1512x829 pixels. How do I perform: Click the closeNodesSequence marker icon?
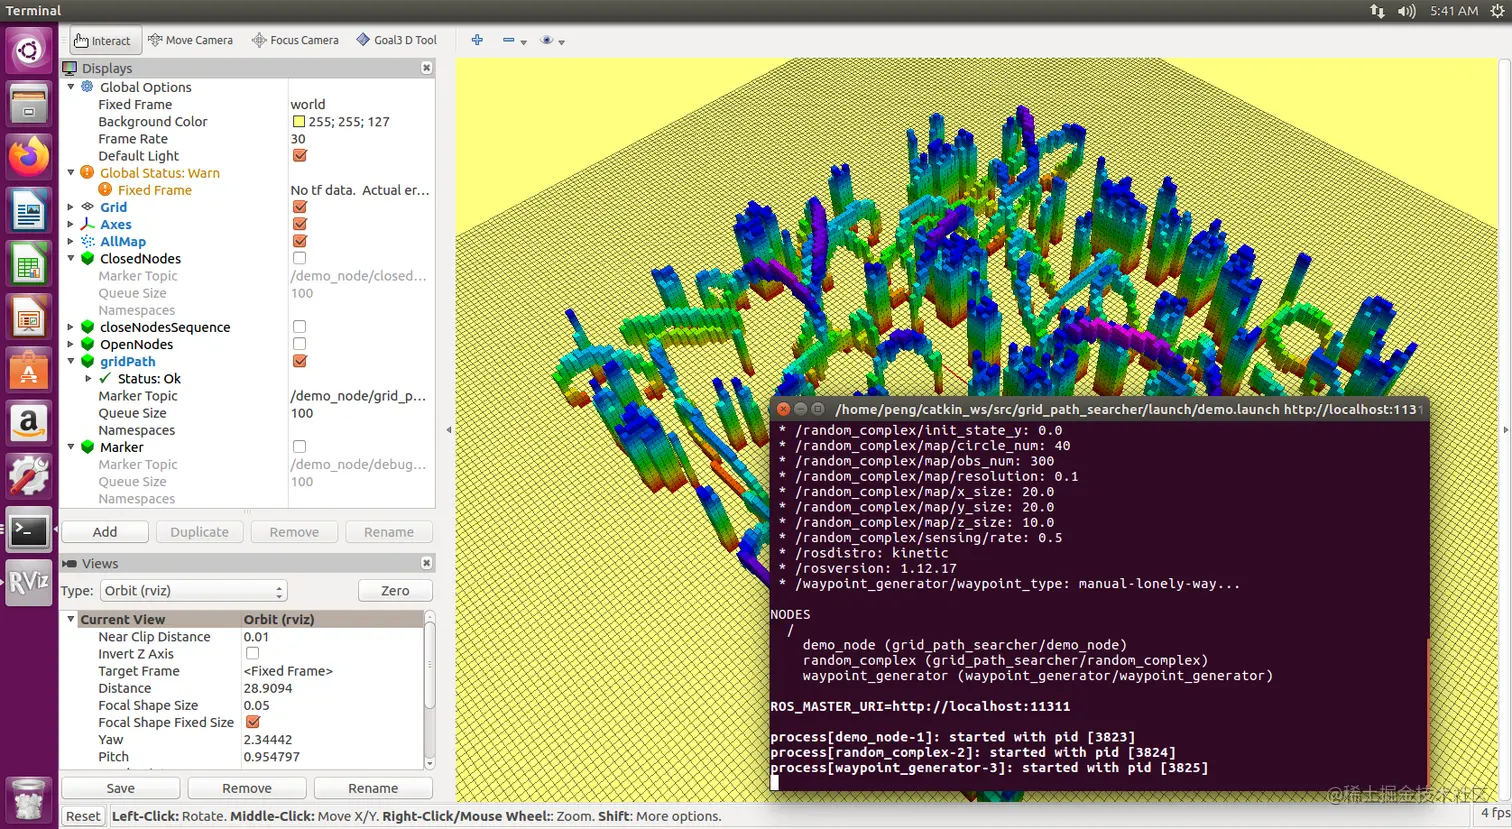(x=87, y=327)
